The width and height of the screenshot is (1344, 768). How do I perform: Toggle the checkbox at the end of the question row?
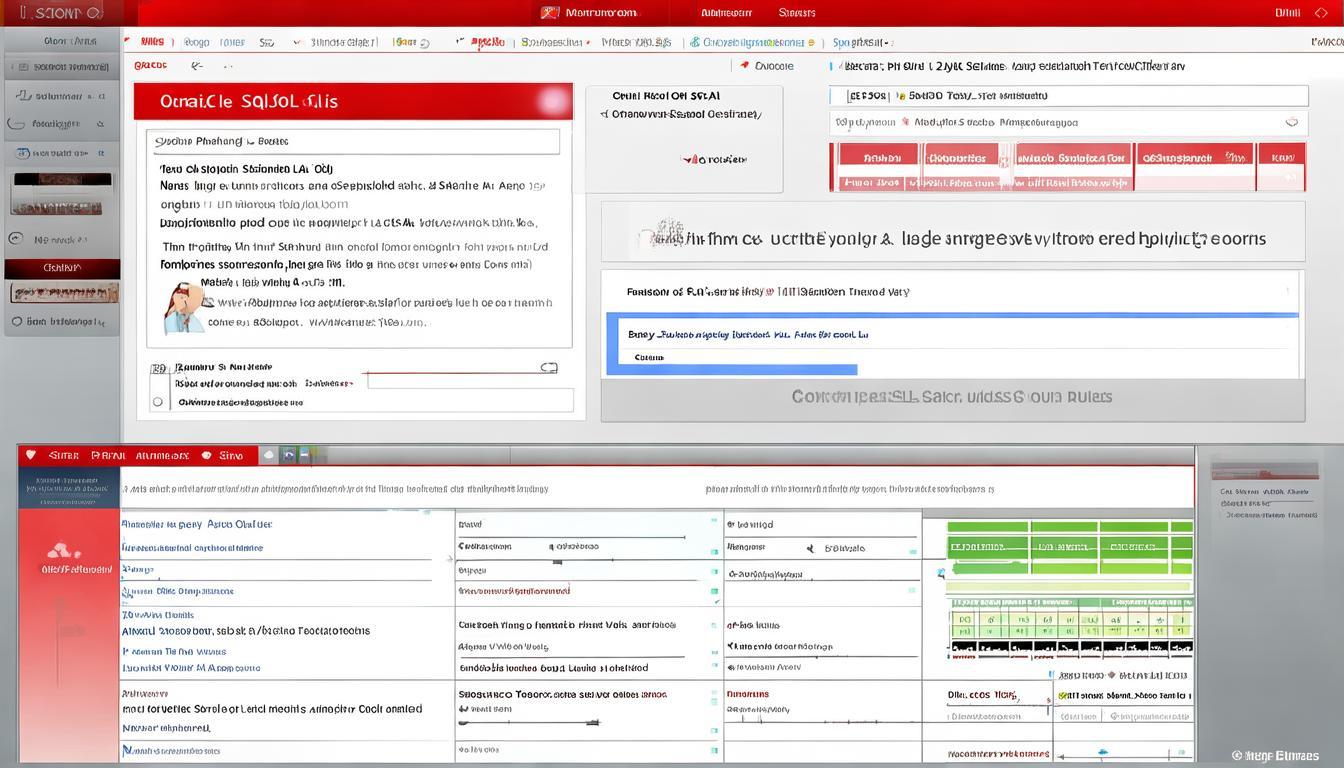pos(550,367)
